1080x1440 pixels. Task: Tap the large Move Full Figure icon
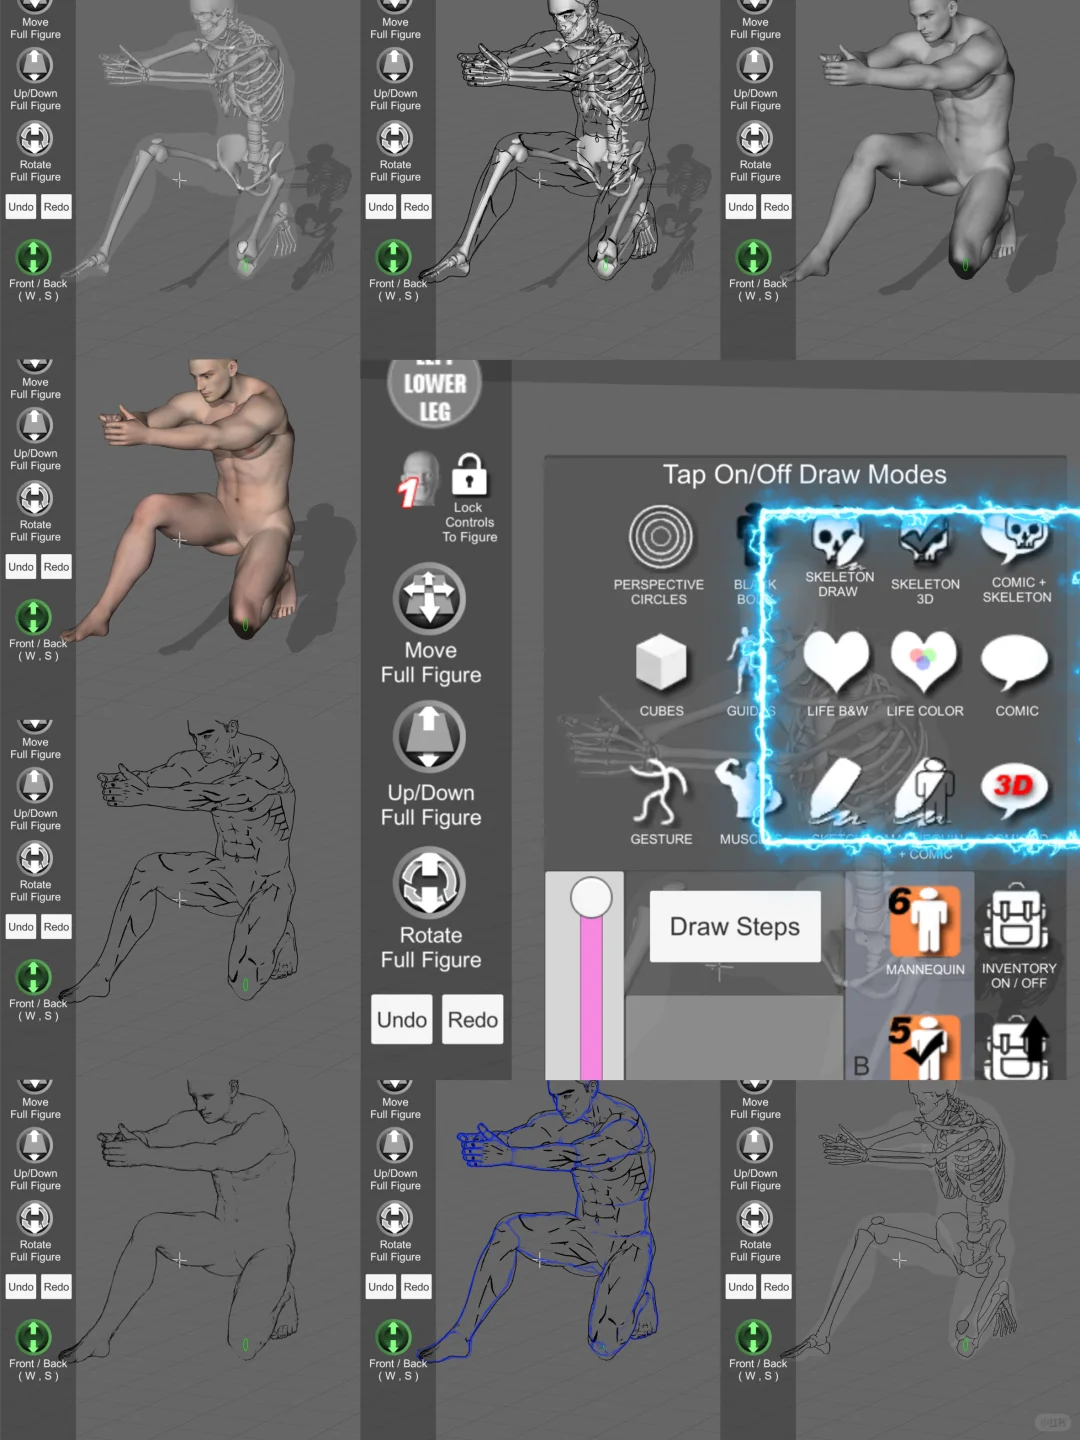pyautogui.click(x=430, y=599)
